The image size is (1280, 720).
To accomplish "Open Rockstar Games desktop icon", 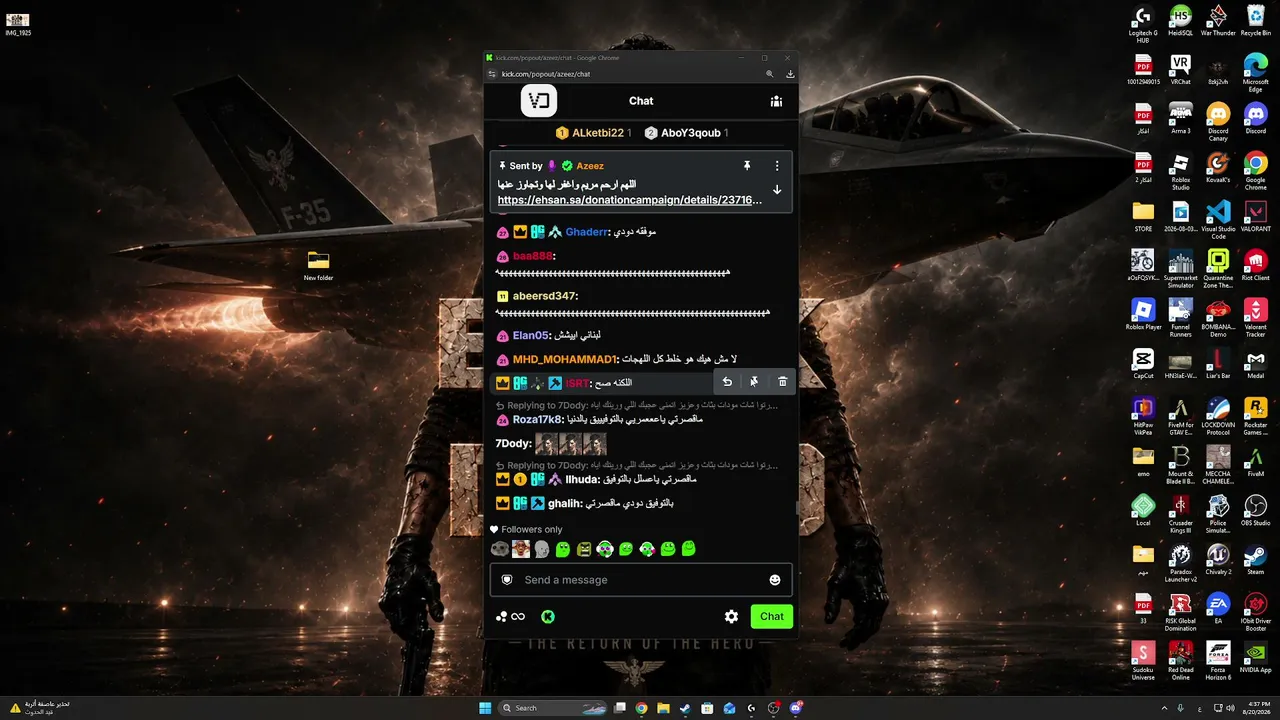I will (1256, 415).
